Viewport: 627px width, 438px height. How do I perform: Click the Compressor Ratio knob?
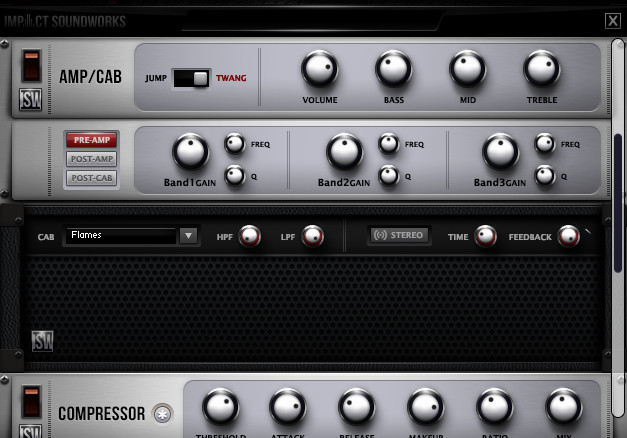click(x=495, y=406)
